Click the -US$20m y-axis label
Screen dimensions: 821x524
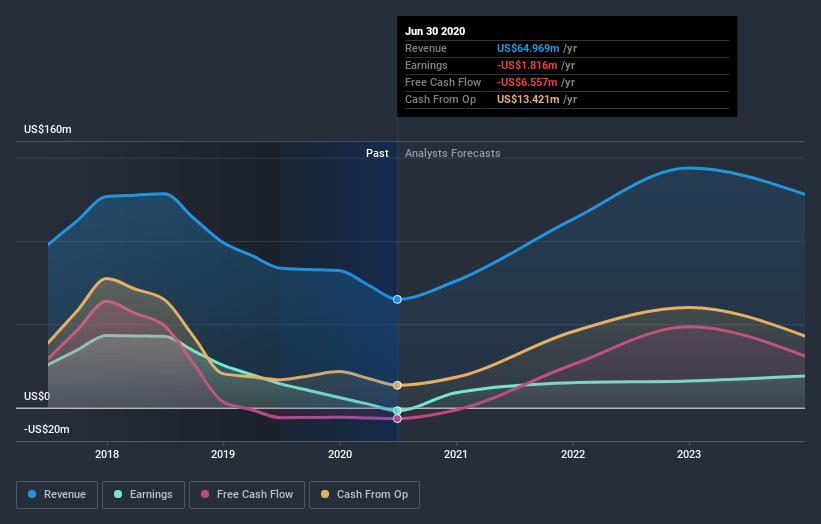pyautogui.click(x=47, y=429)
